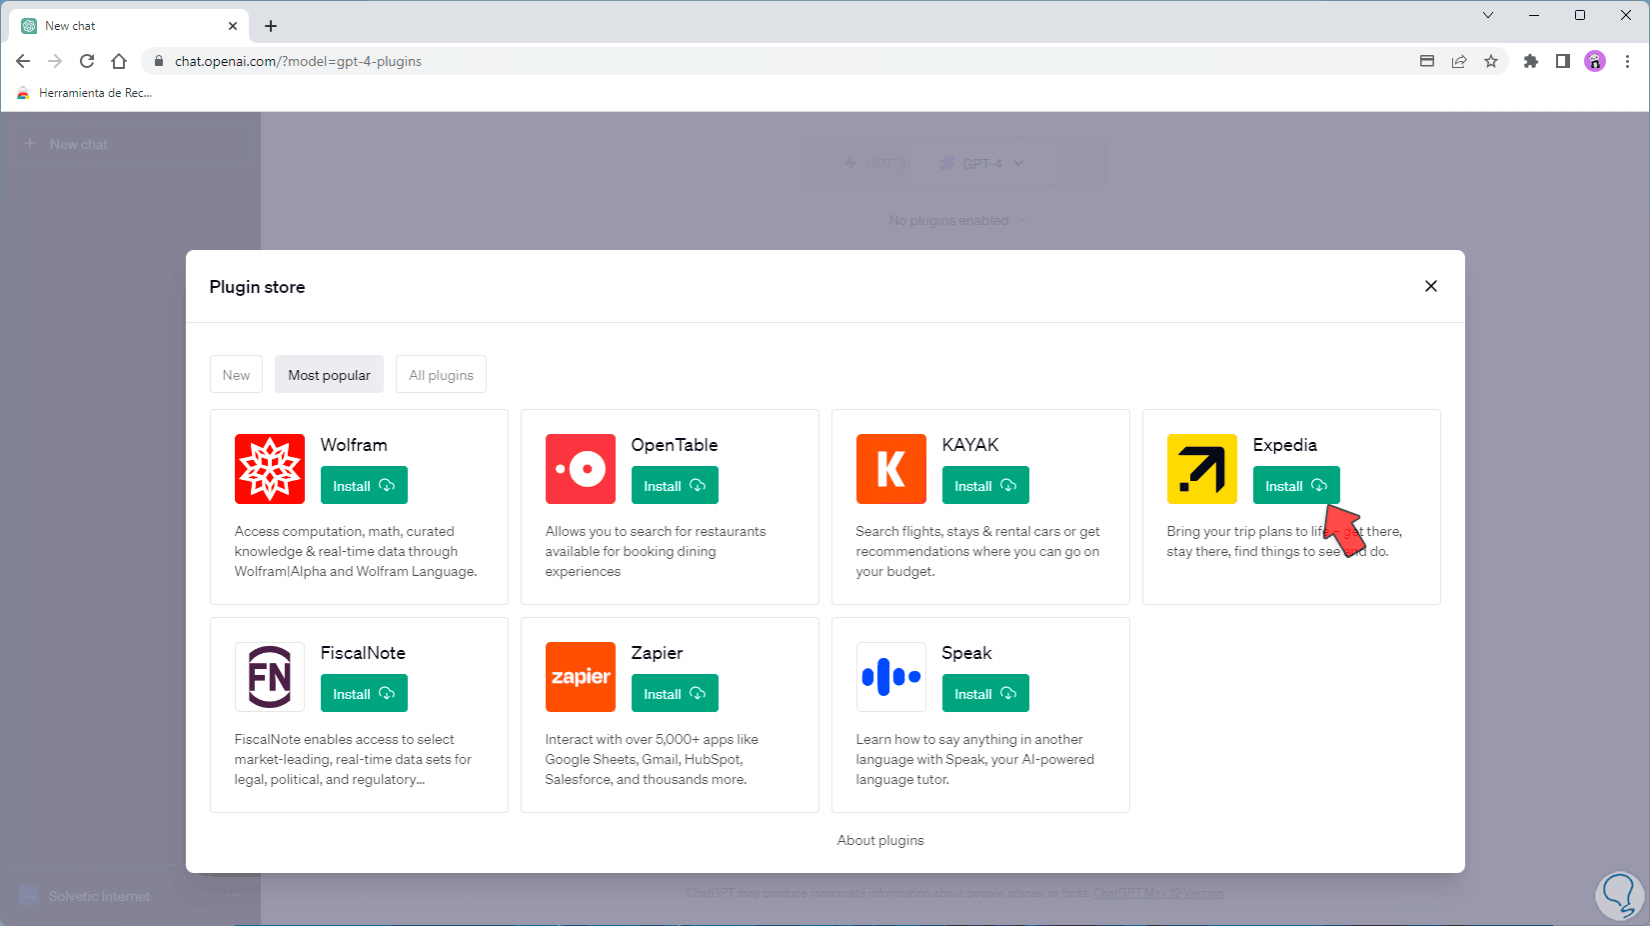The image size is (1650, 926).
Task: Click the OpenTable logo icon
Action: 580,469
